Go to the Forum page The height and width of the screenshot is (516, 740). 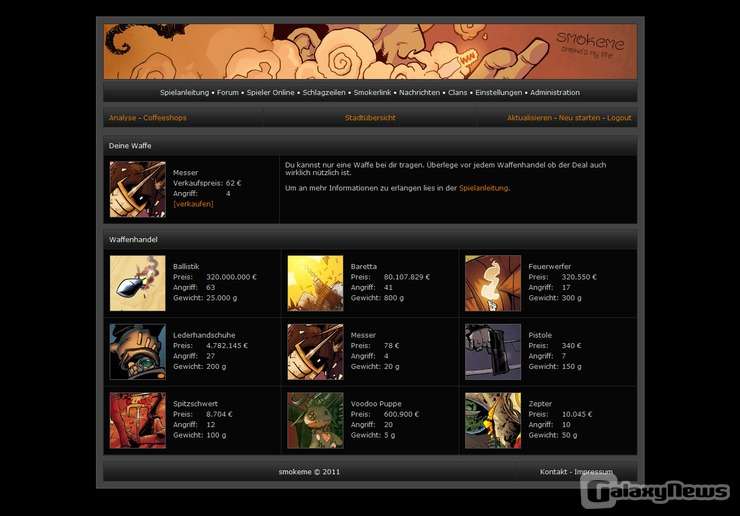tap(228, 93)
